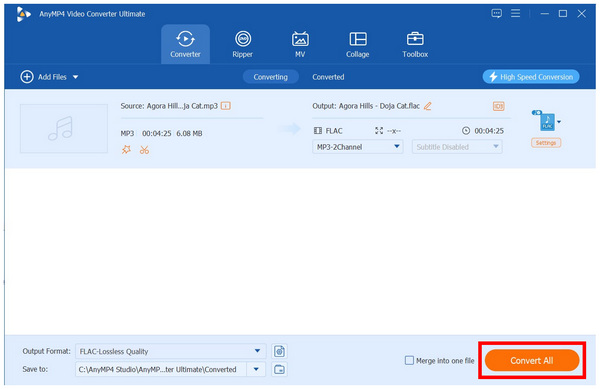Screen dimensions: 600x389
Task: Click the output duration 00:04:25 clock icon
Action: pyautogui.click(x=466, y=131)
